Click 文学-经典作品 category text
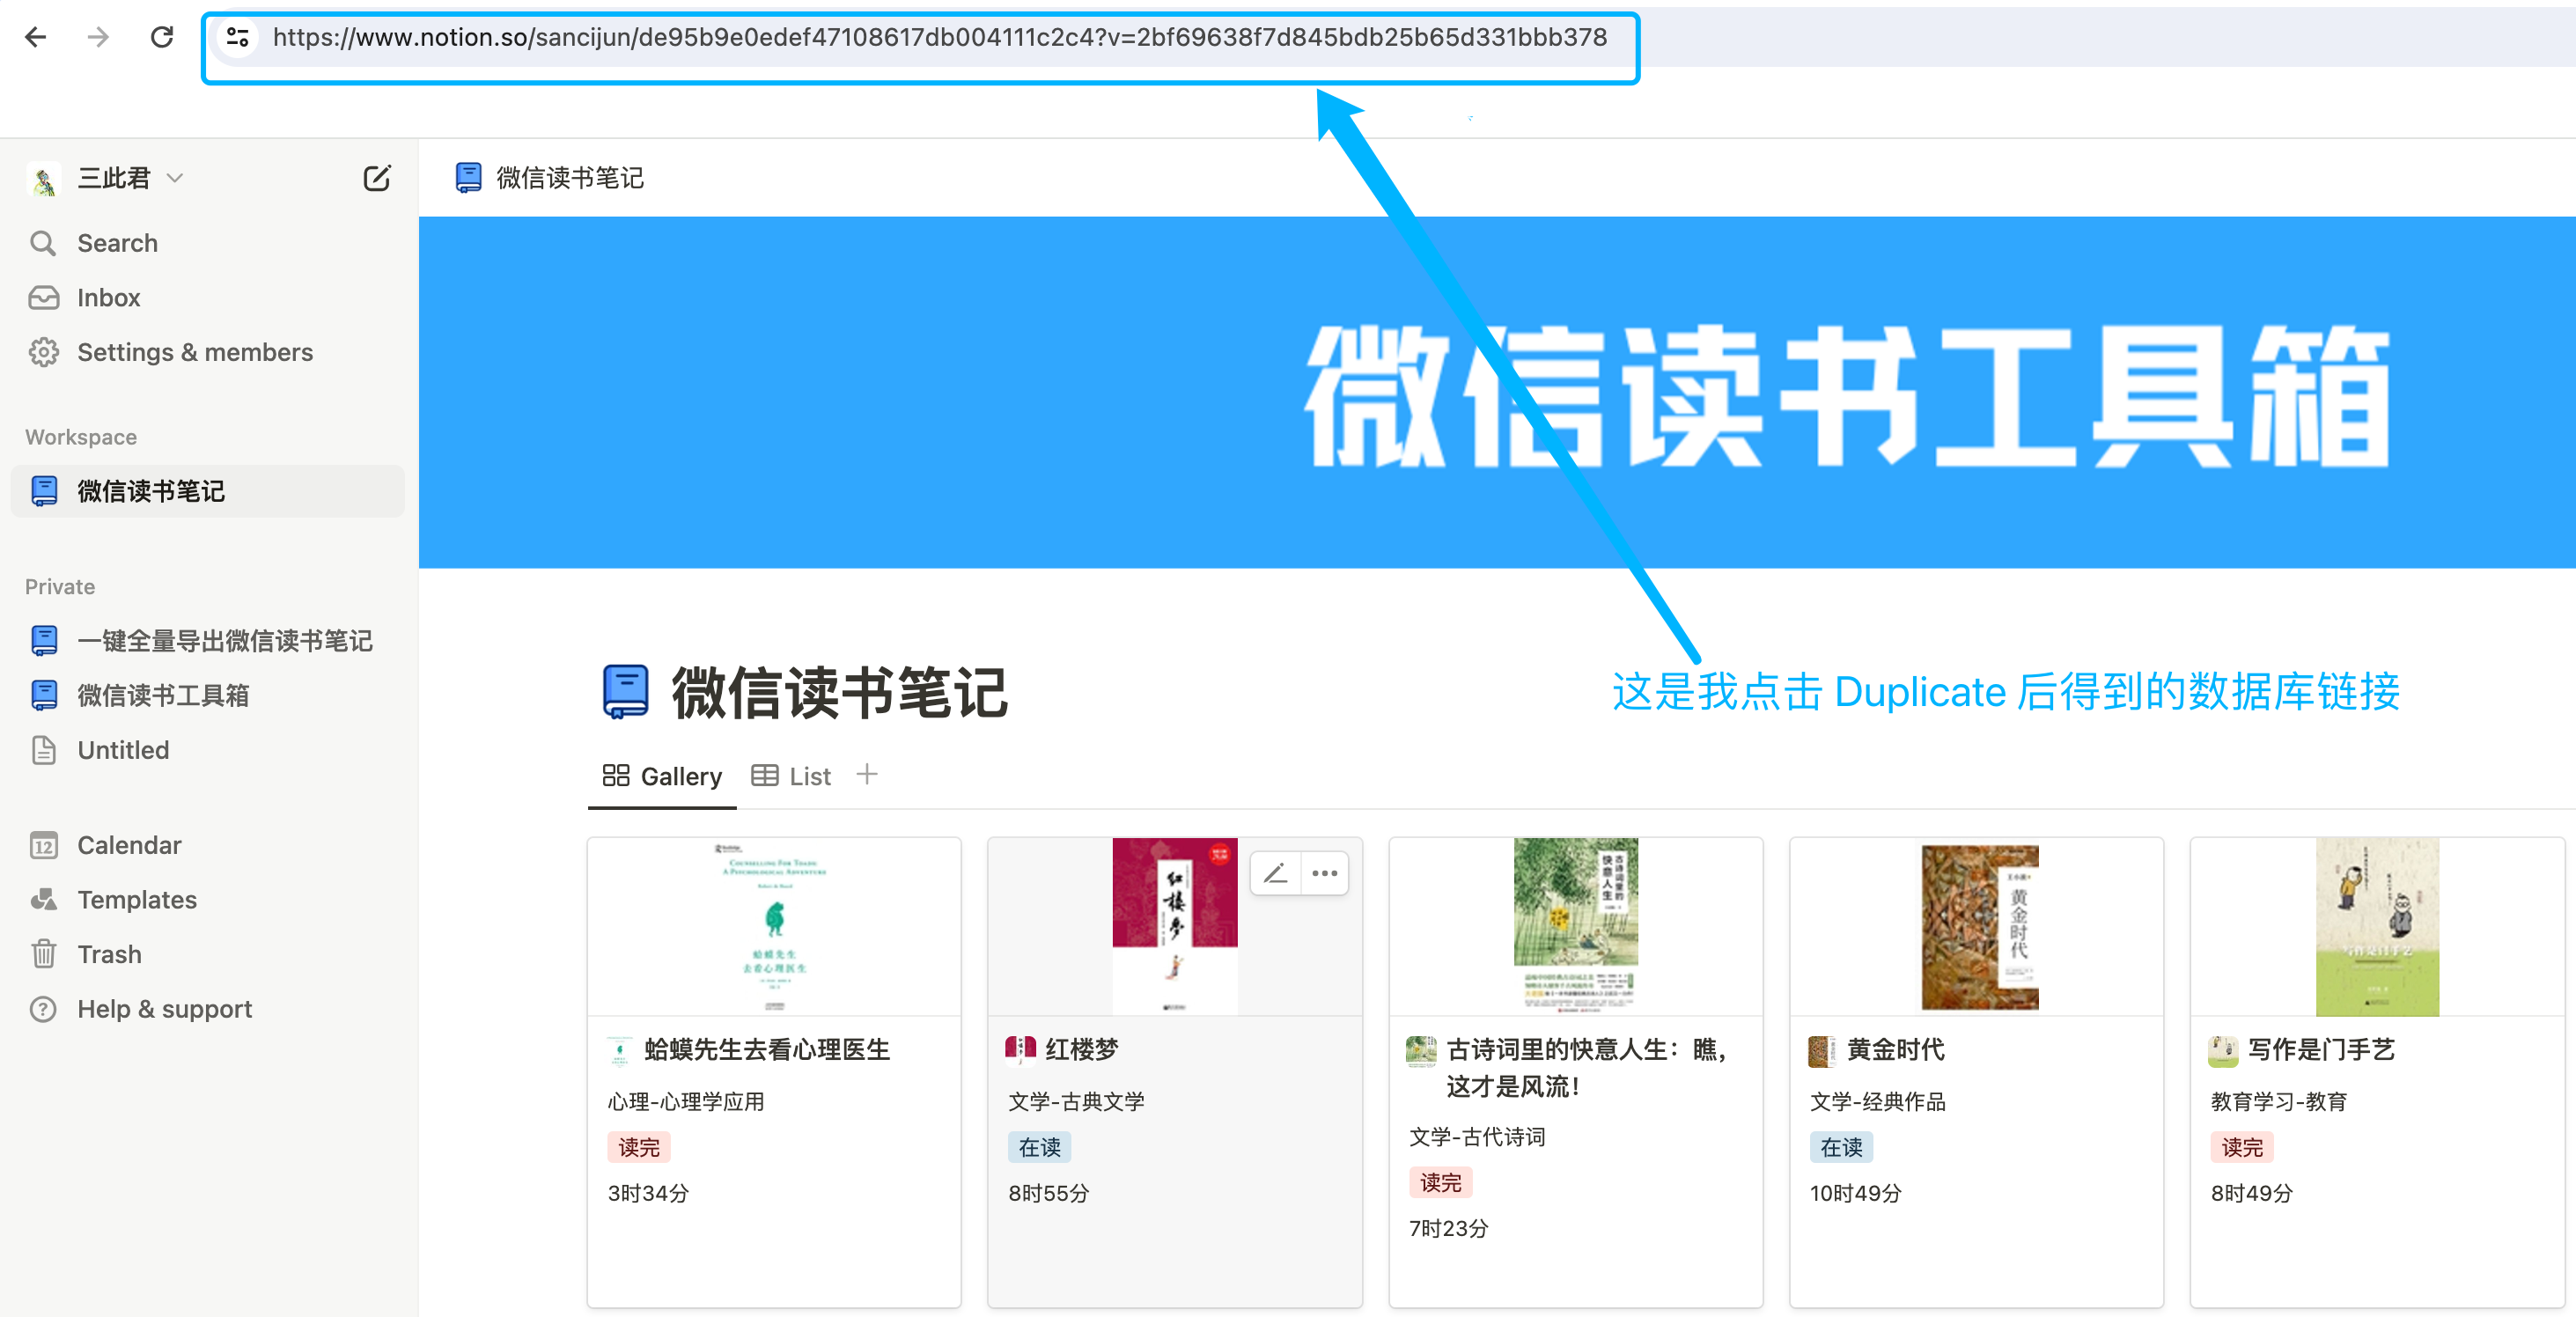 1878,1101
